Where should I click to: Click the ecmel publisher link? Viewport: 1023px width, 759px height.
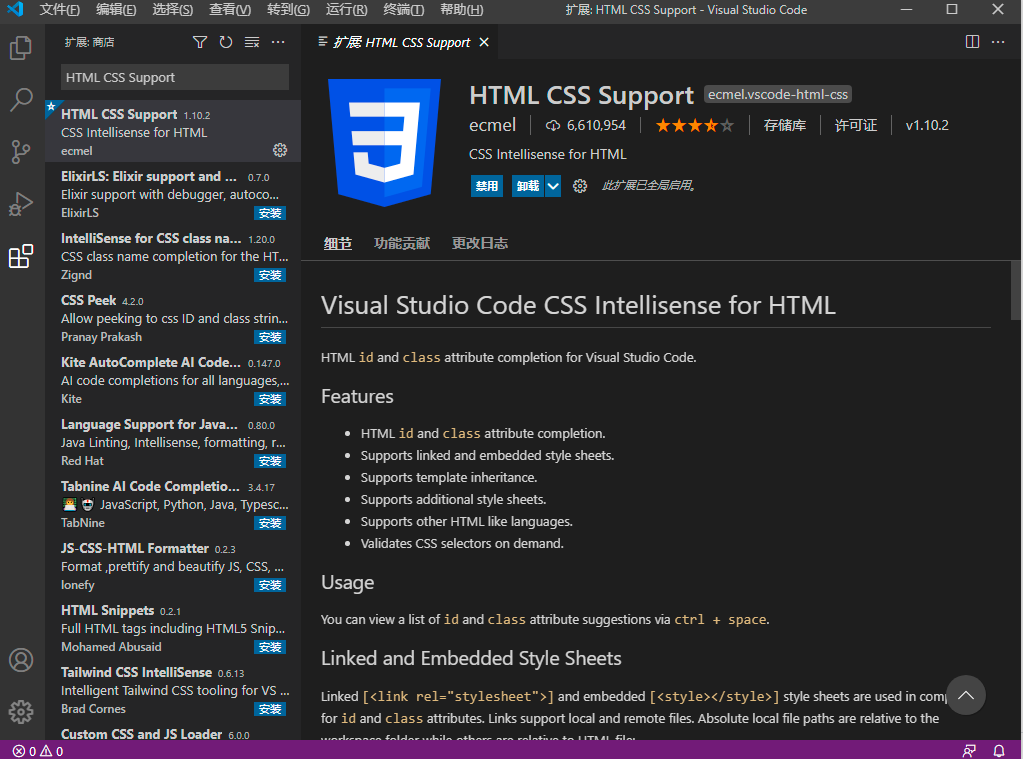pos(493,125)
